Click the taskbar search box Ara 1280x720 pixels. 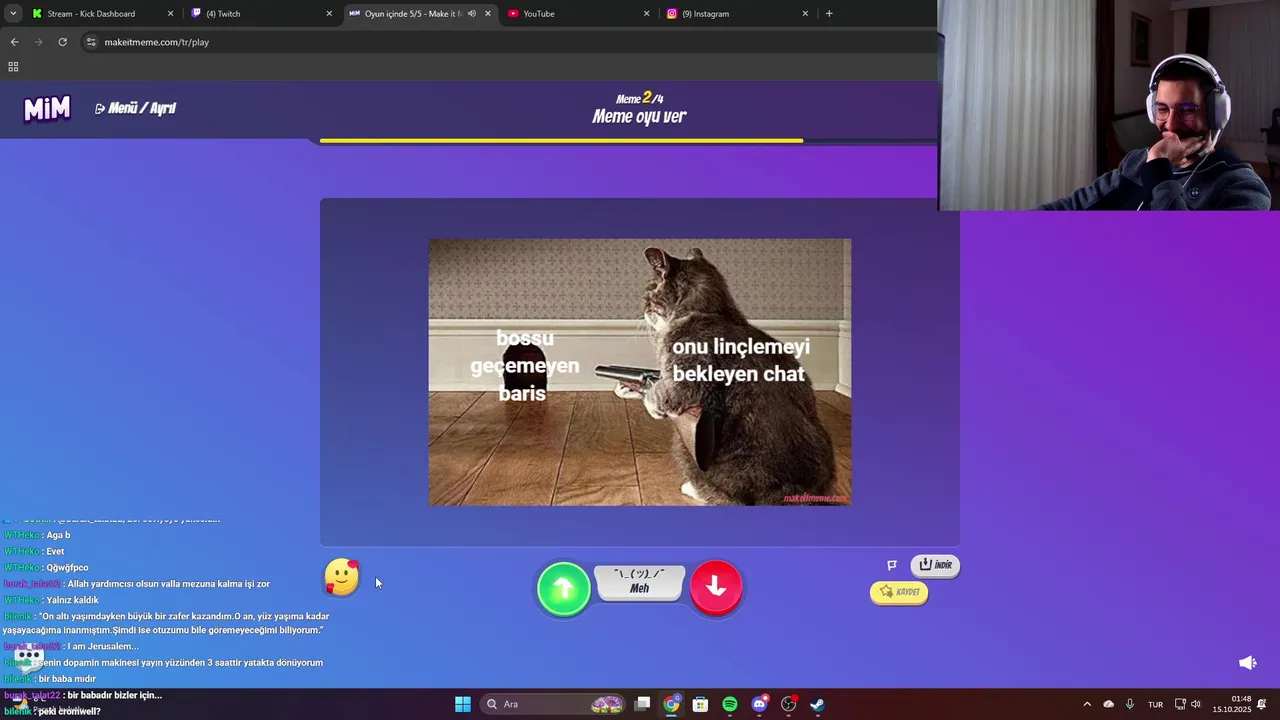coord(554,704)
